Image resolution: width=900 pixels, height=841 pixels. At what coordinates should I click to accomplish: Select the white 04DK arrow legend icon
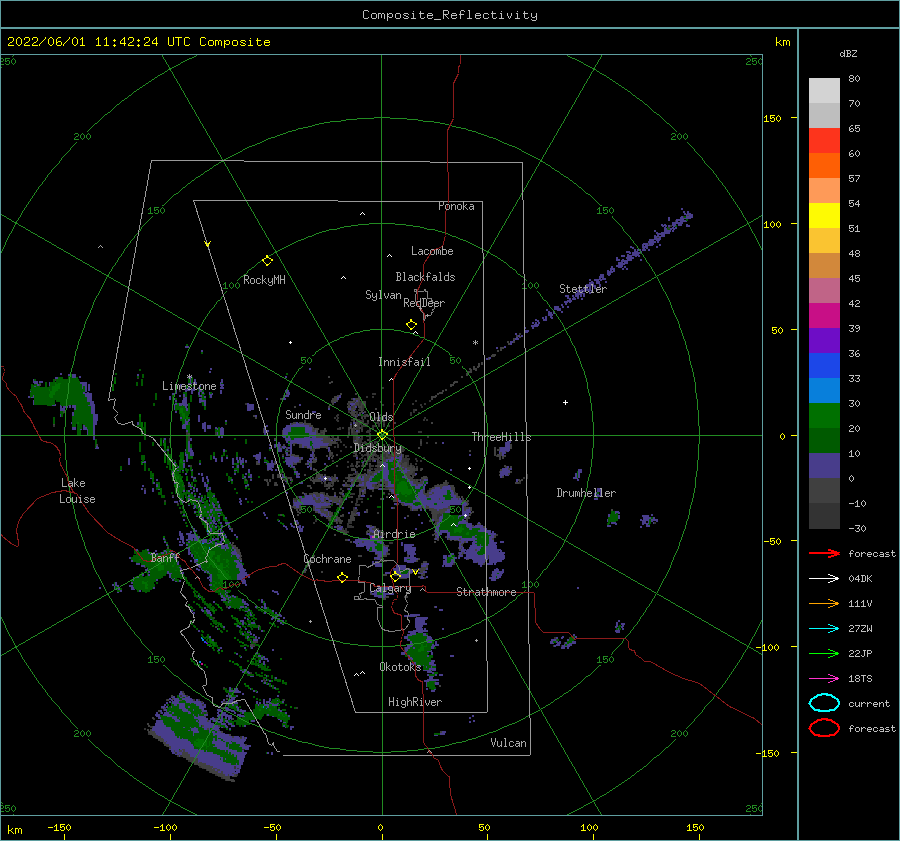pyautogui.click(x=824, y=579)
